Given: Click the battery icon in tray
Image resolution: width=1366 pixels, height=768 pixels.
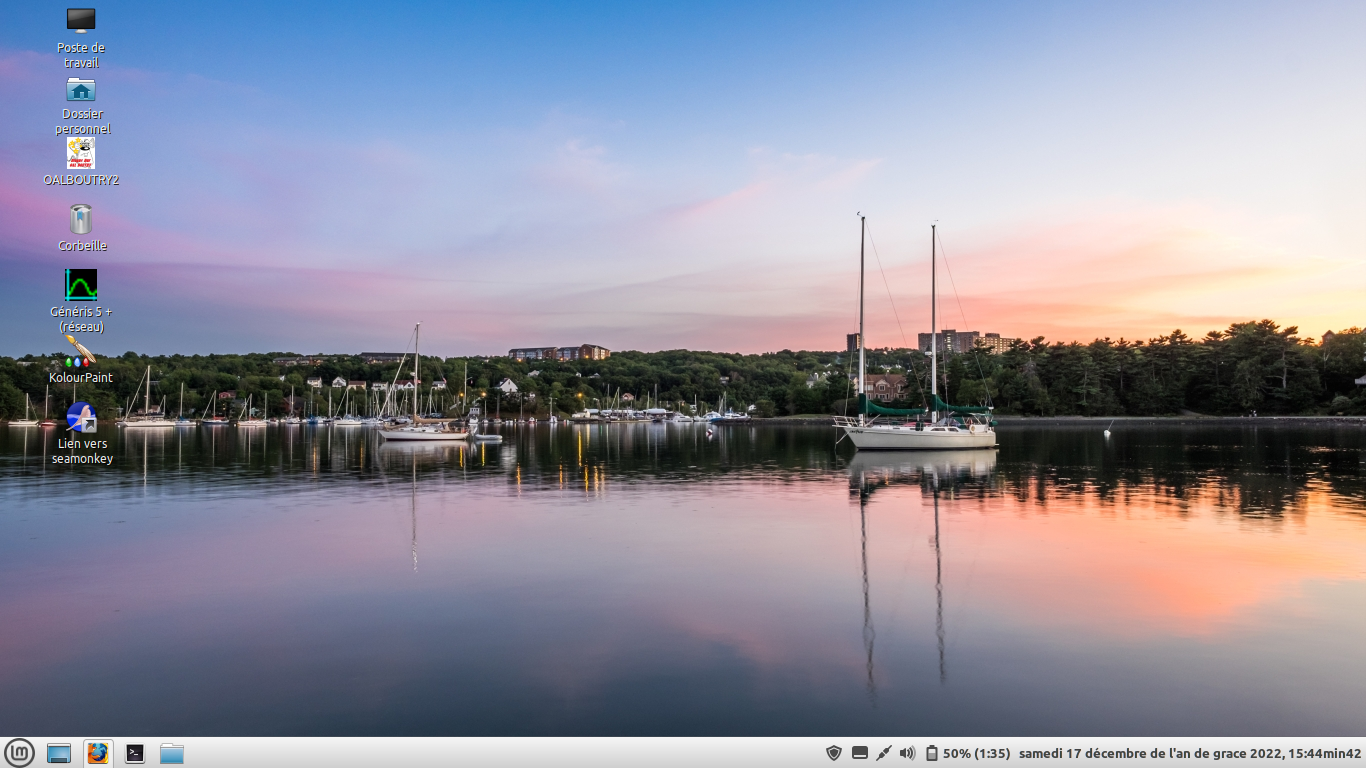Looking at the screenshot, I should tap(931, 753).
